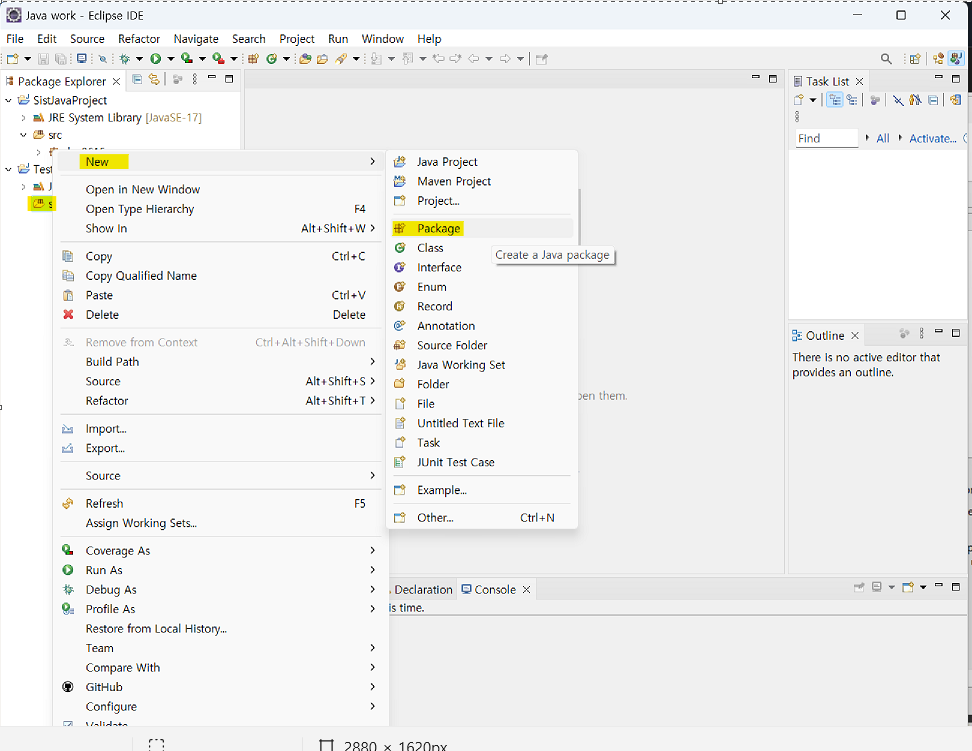Click Refresh in the context menu

(220, 504)
